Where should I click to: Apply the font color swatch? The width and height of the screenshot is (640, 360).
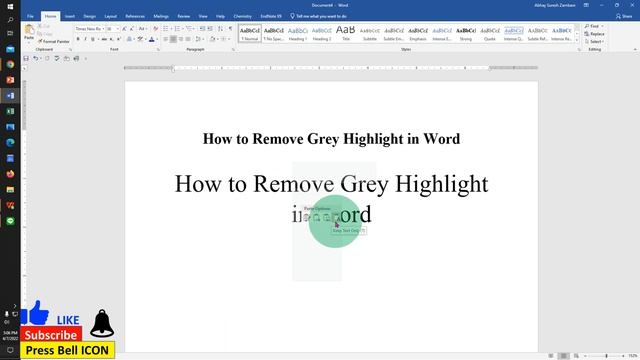click(x=151, y=39)
